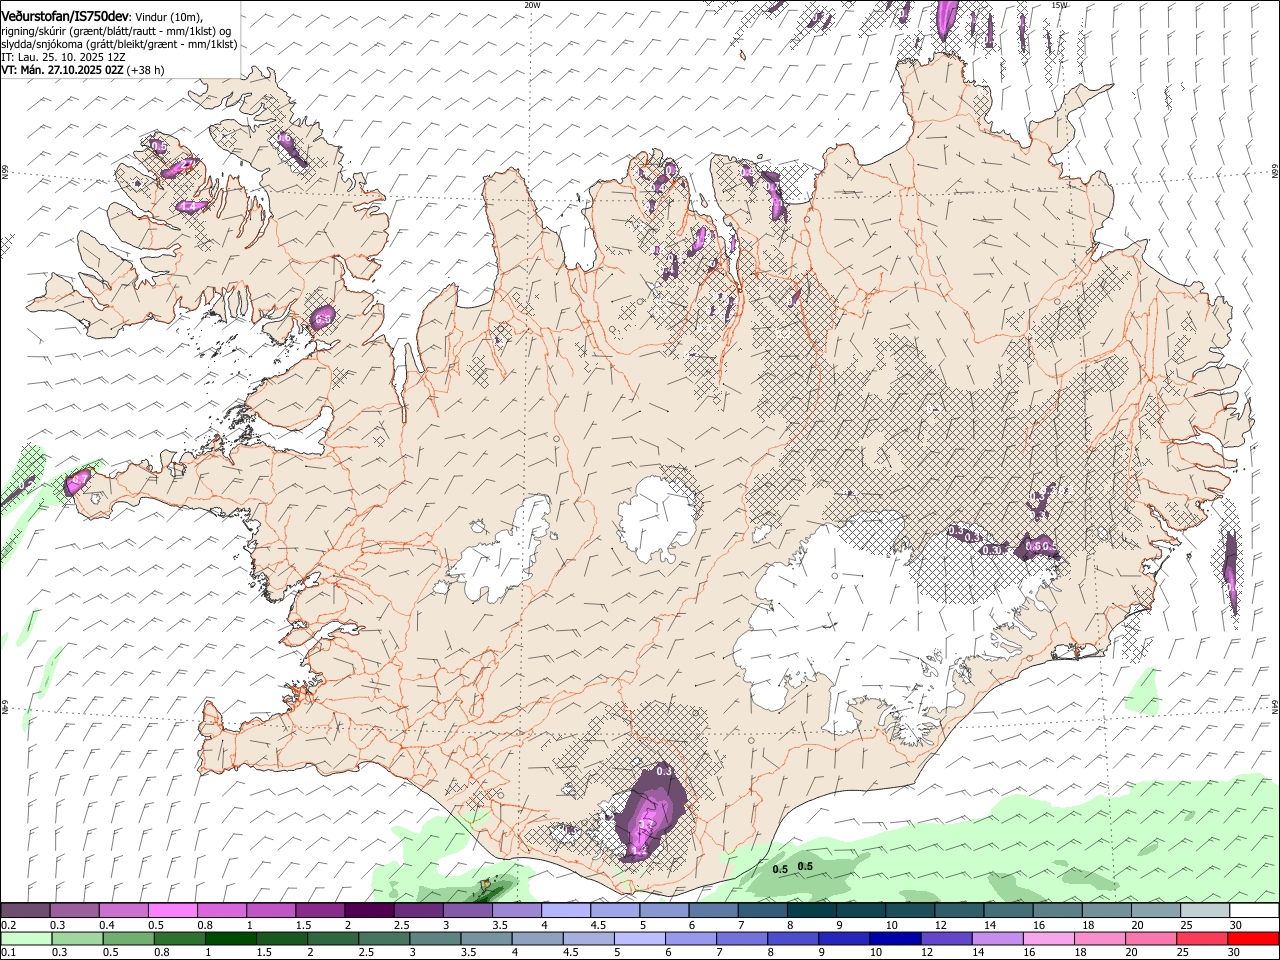Pick the 0.2 swatch in the purple snow scale
1280x960 pixels.
click(x=25, y=911)
